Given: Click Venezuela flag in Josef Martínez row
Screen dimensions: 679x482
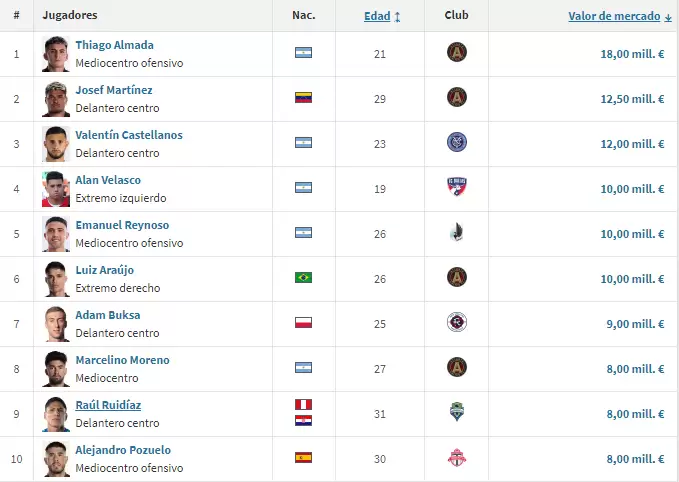Looking at the screenshot, I should click(303, 98).
